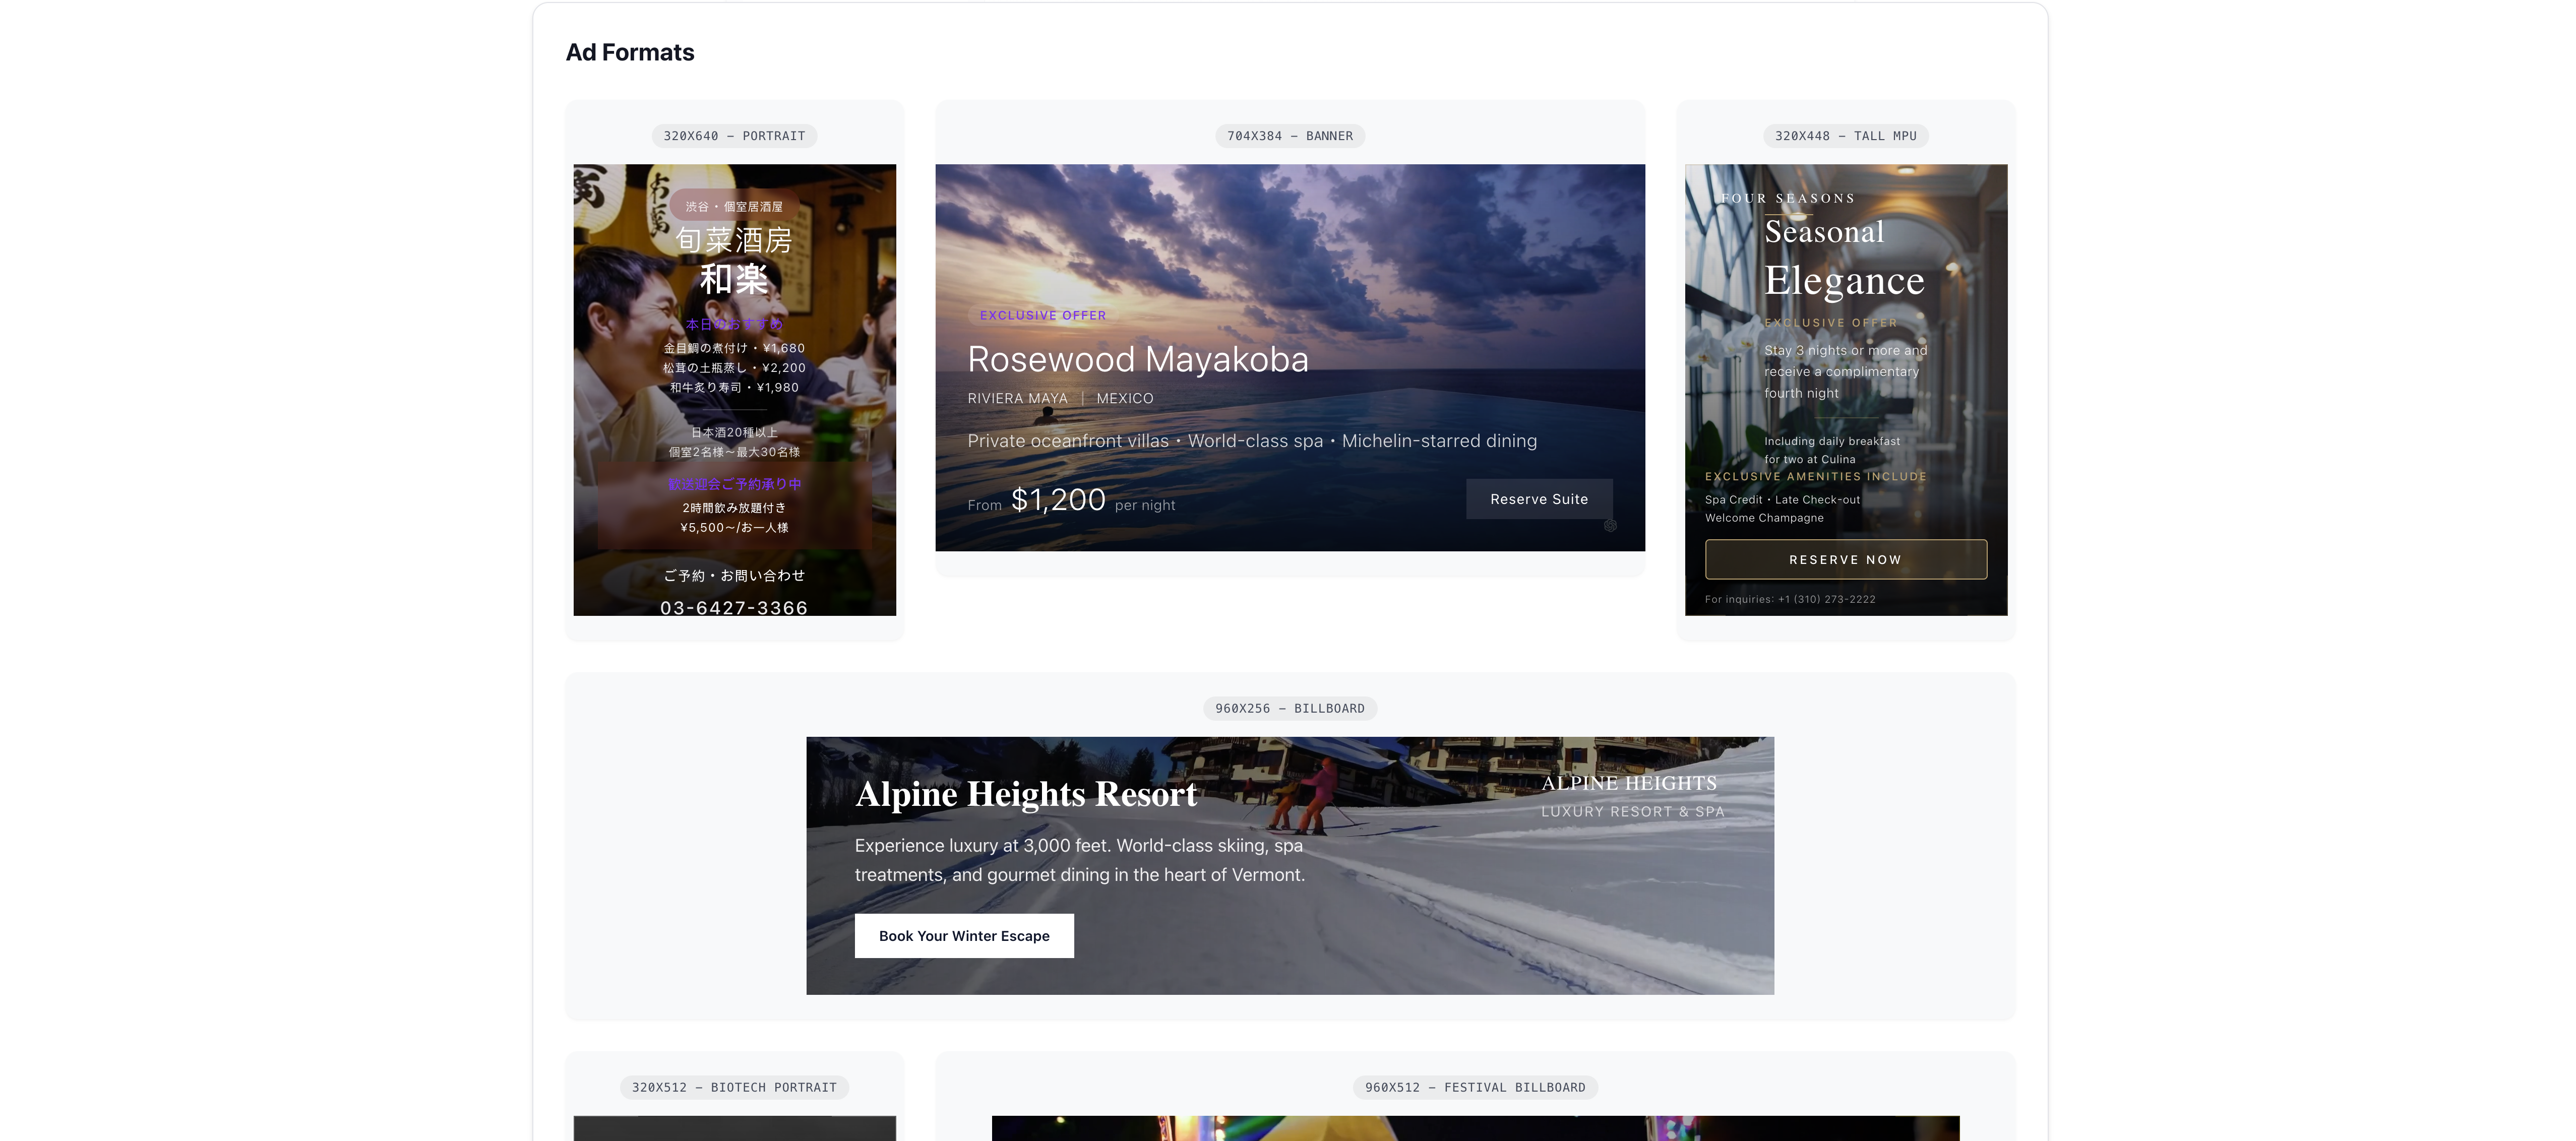Click the Welcome Champagne line
The image size is (2576, 1141).
(1764, 518)
